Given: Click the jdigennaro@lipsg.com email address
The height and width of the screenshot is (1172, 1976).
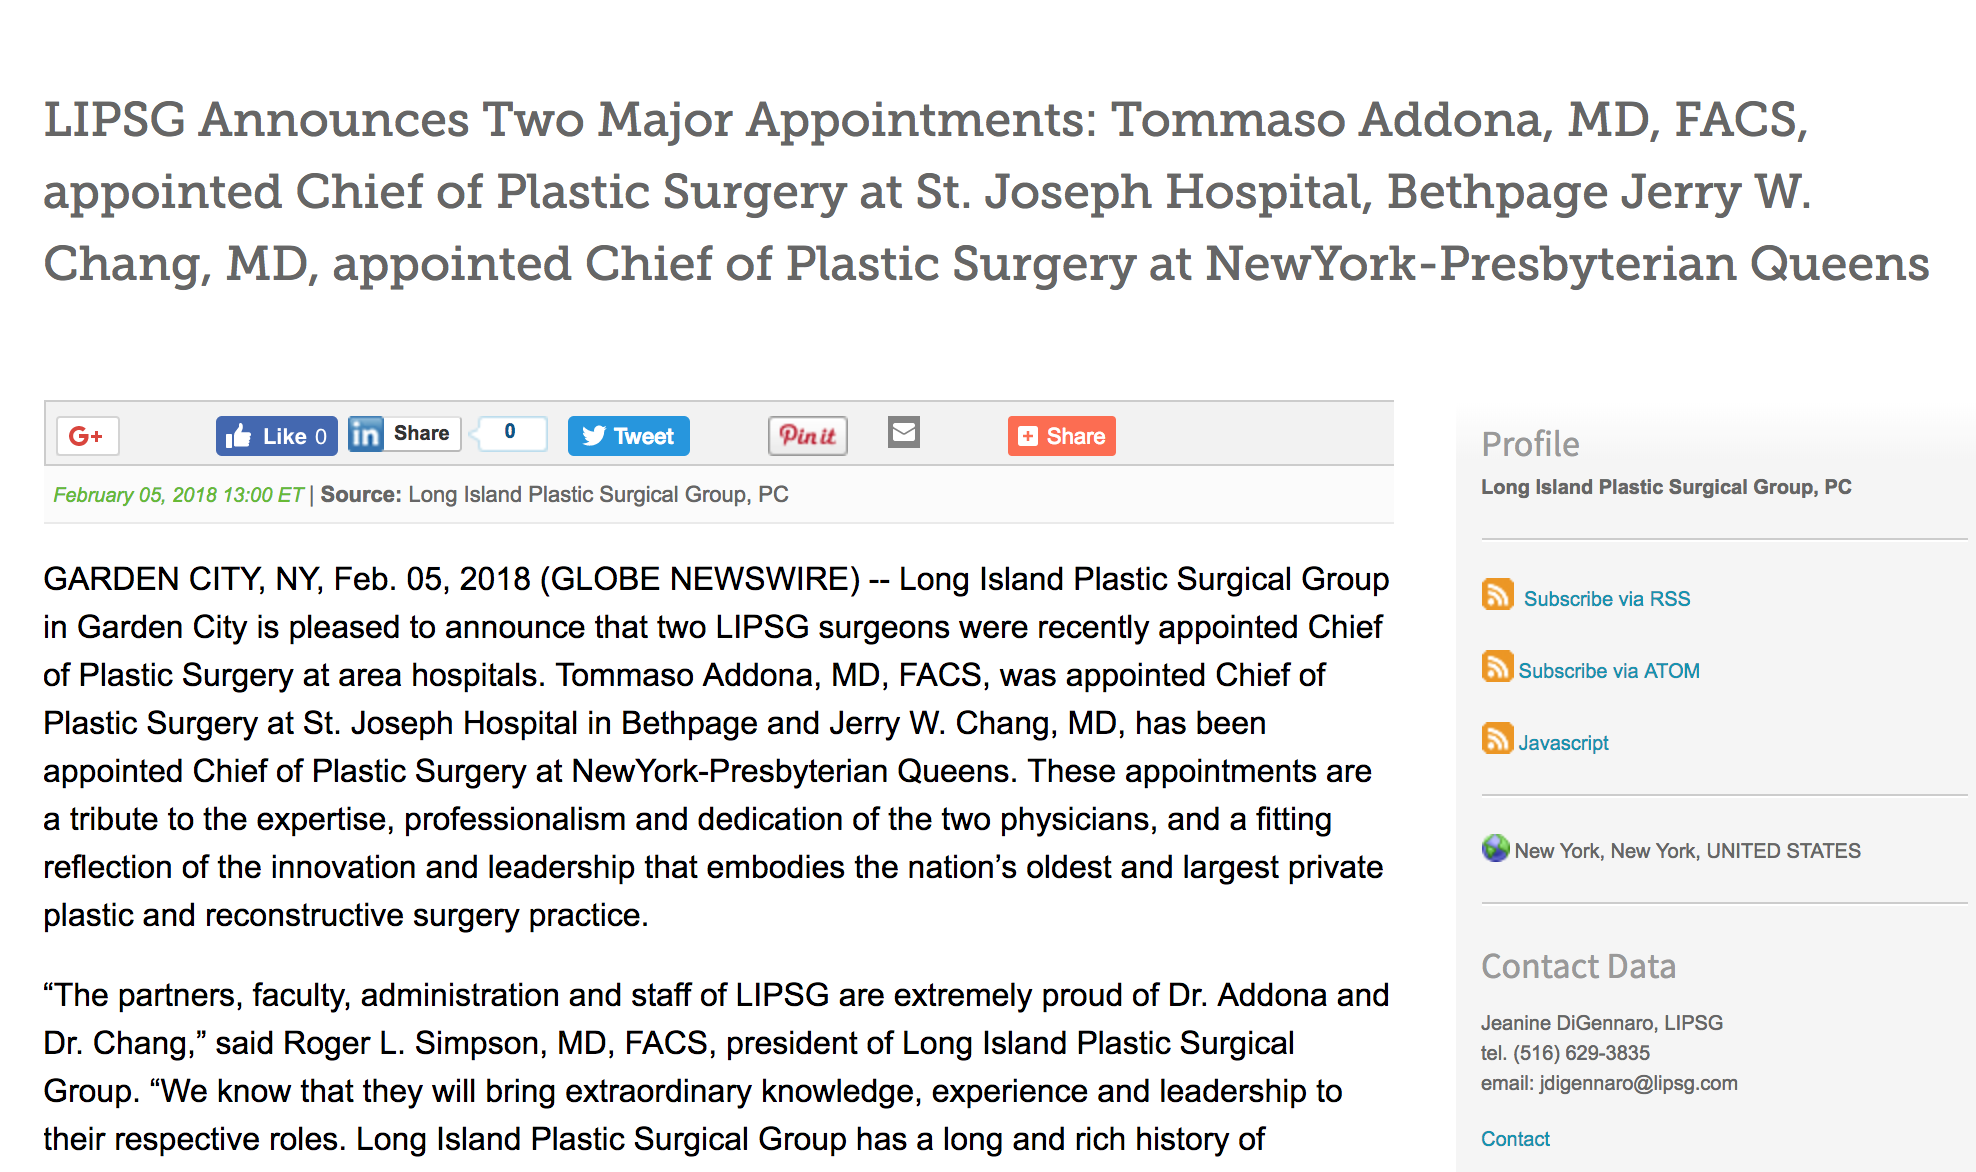Looking at the screenshot, I should tap(1638, 1083).
